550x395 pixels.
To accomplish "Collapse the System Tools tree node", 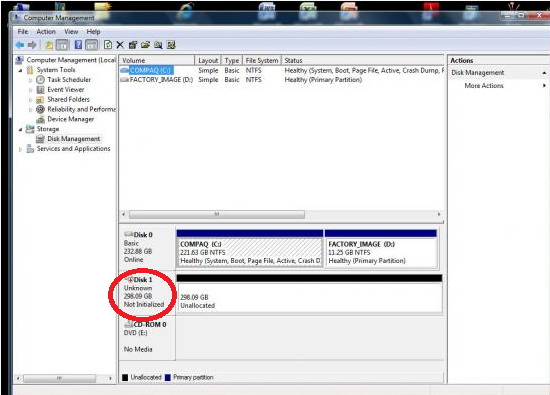I will point(20,70).
